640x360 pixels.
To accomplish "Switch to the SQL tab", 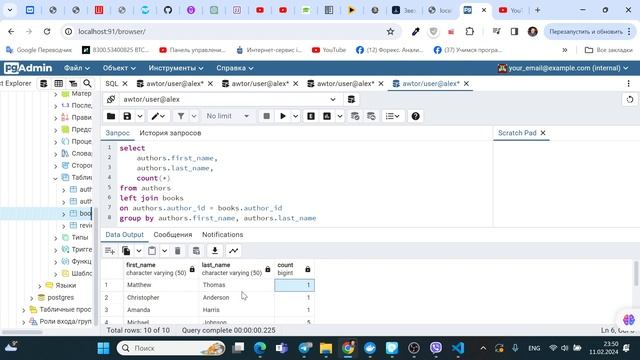I will (x=111, y=84).
